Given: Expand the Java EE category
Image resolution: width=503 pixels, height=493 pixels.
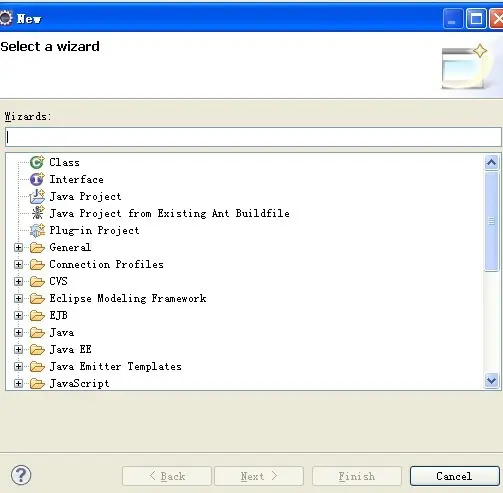Looking at the screenshot, I should pyautogui.click(x=18, y=349).
